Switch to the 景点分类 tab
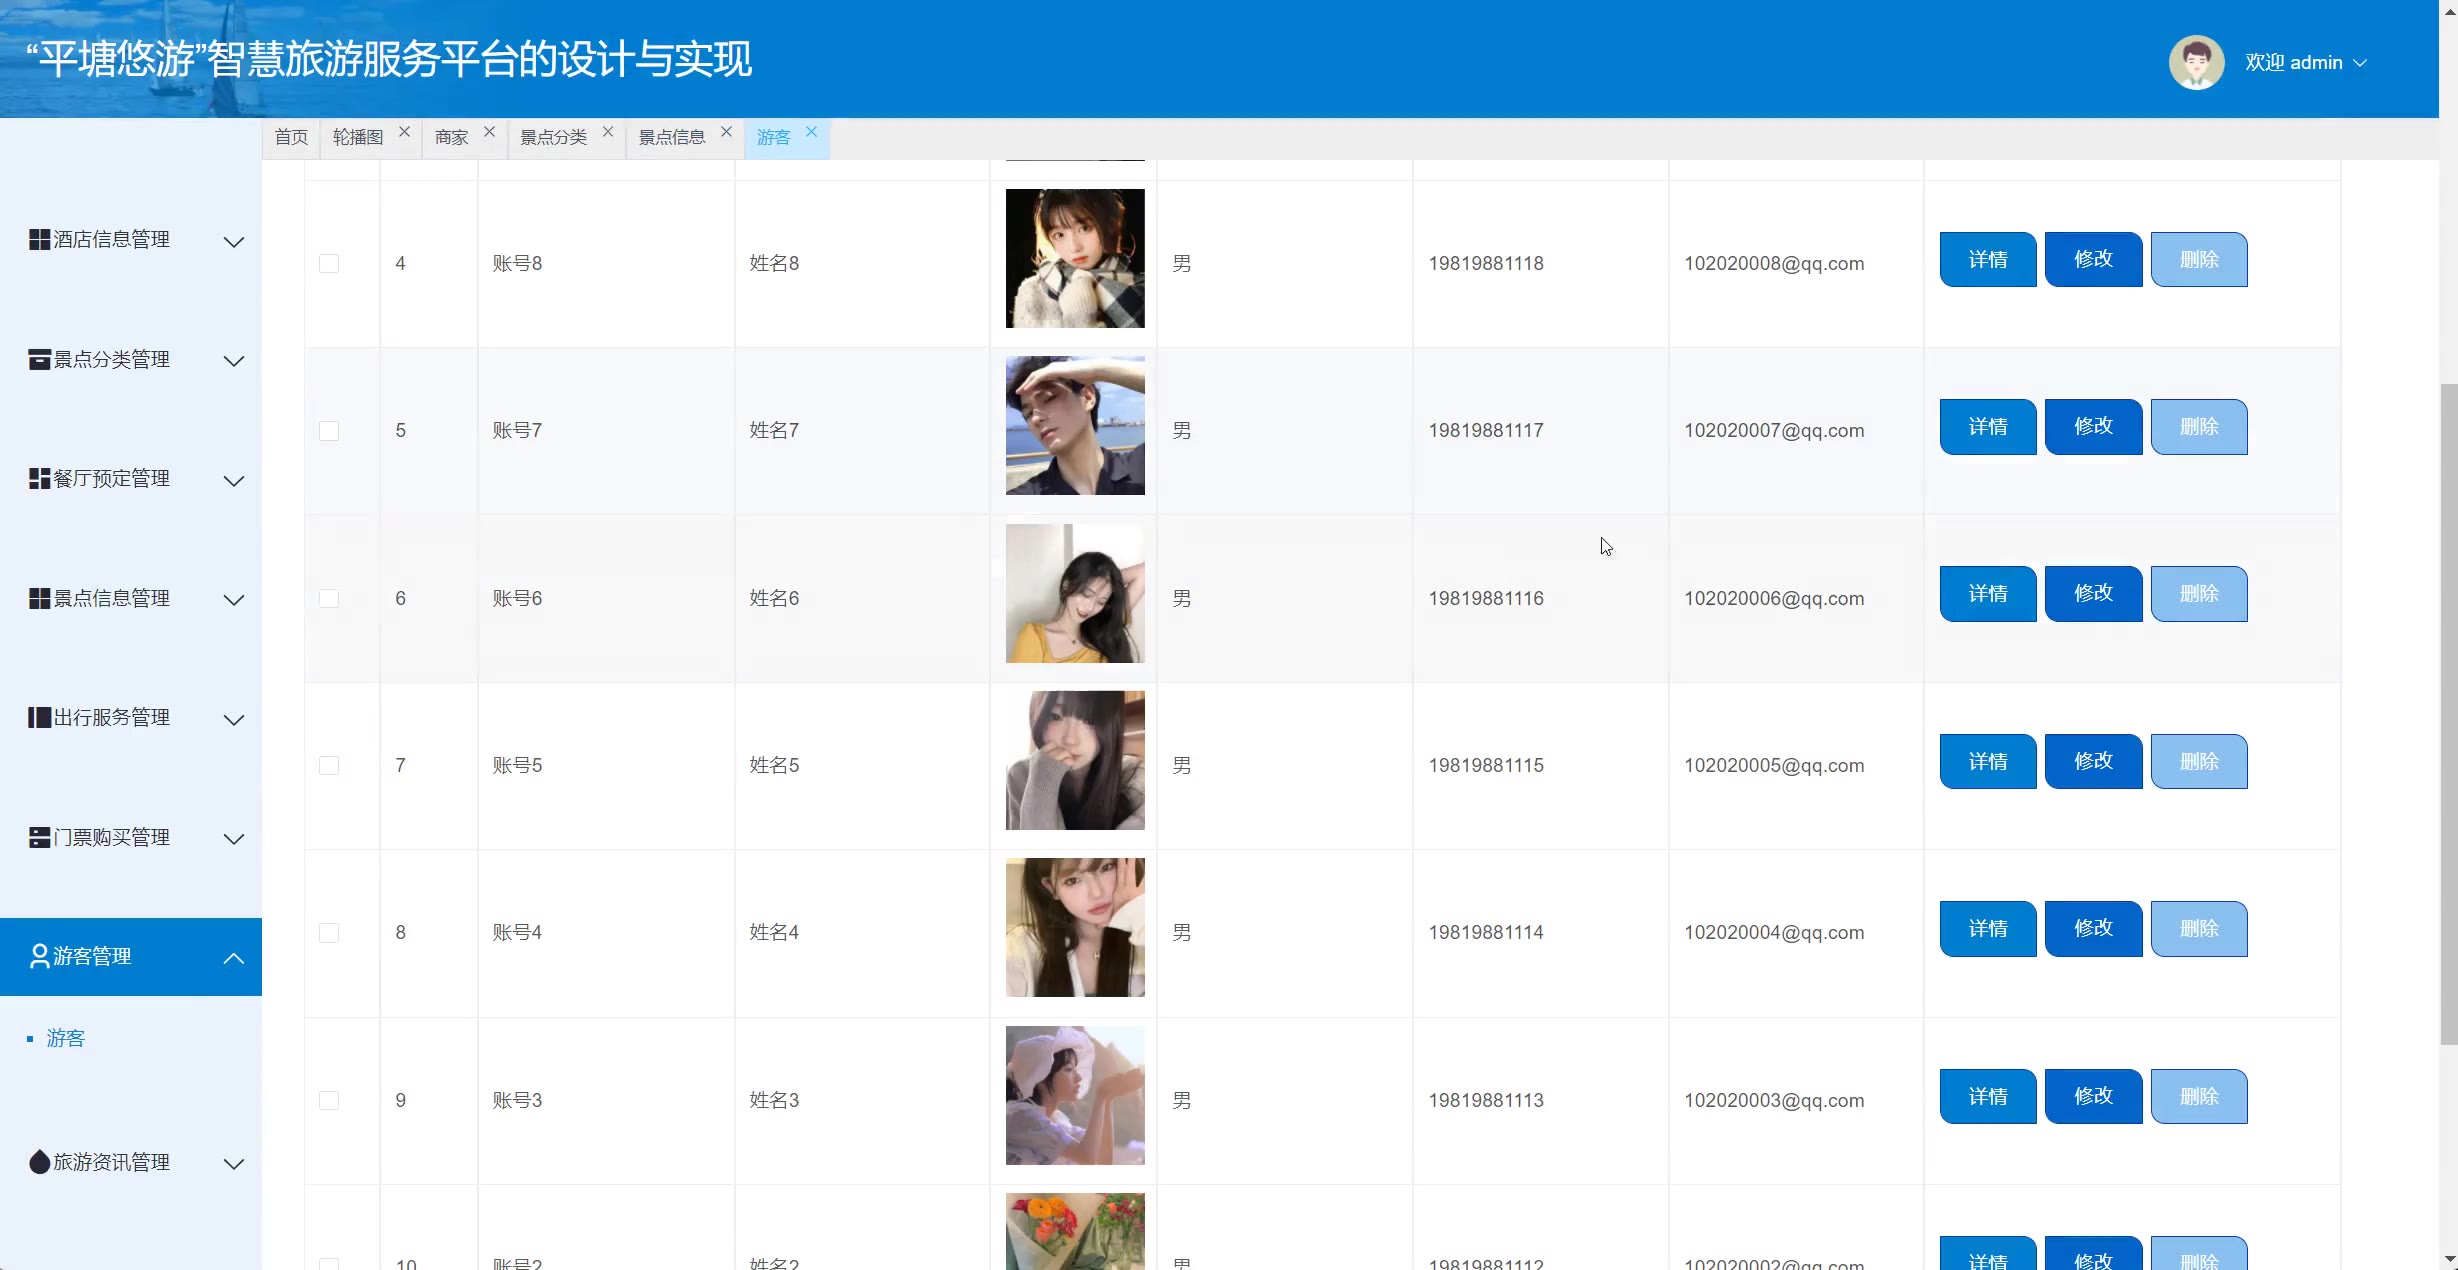The height and width of the screenshot is (1270, 2458). [553, 138]
